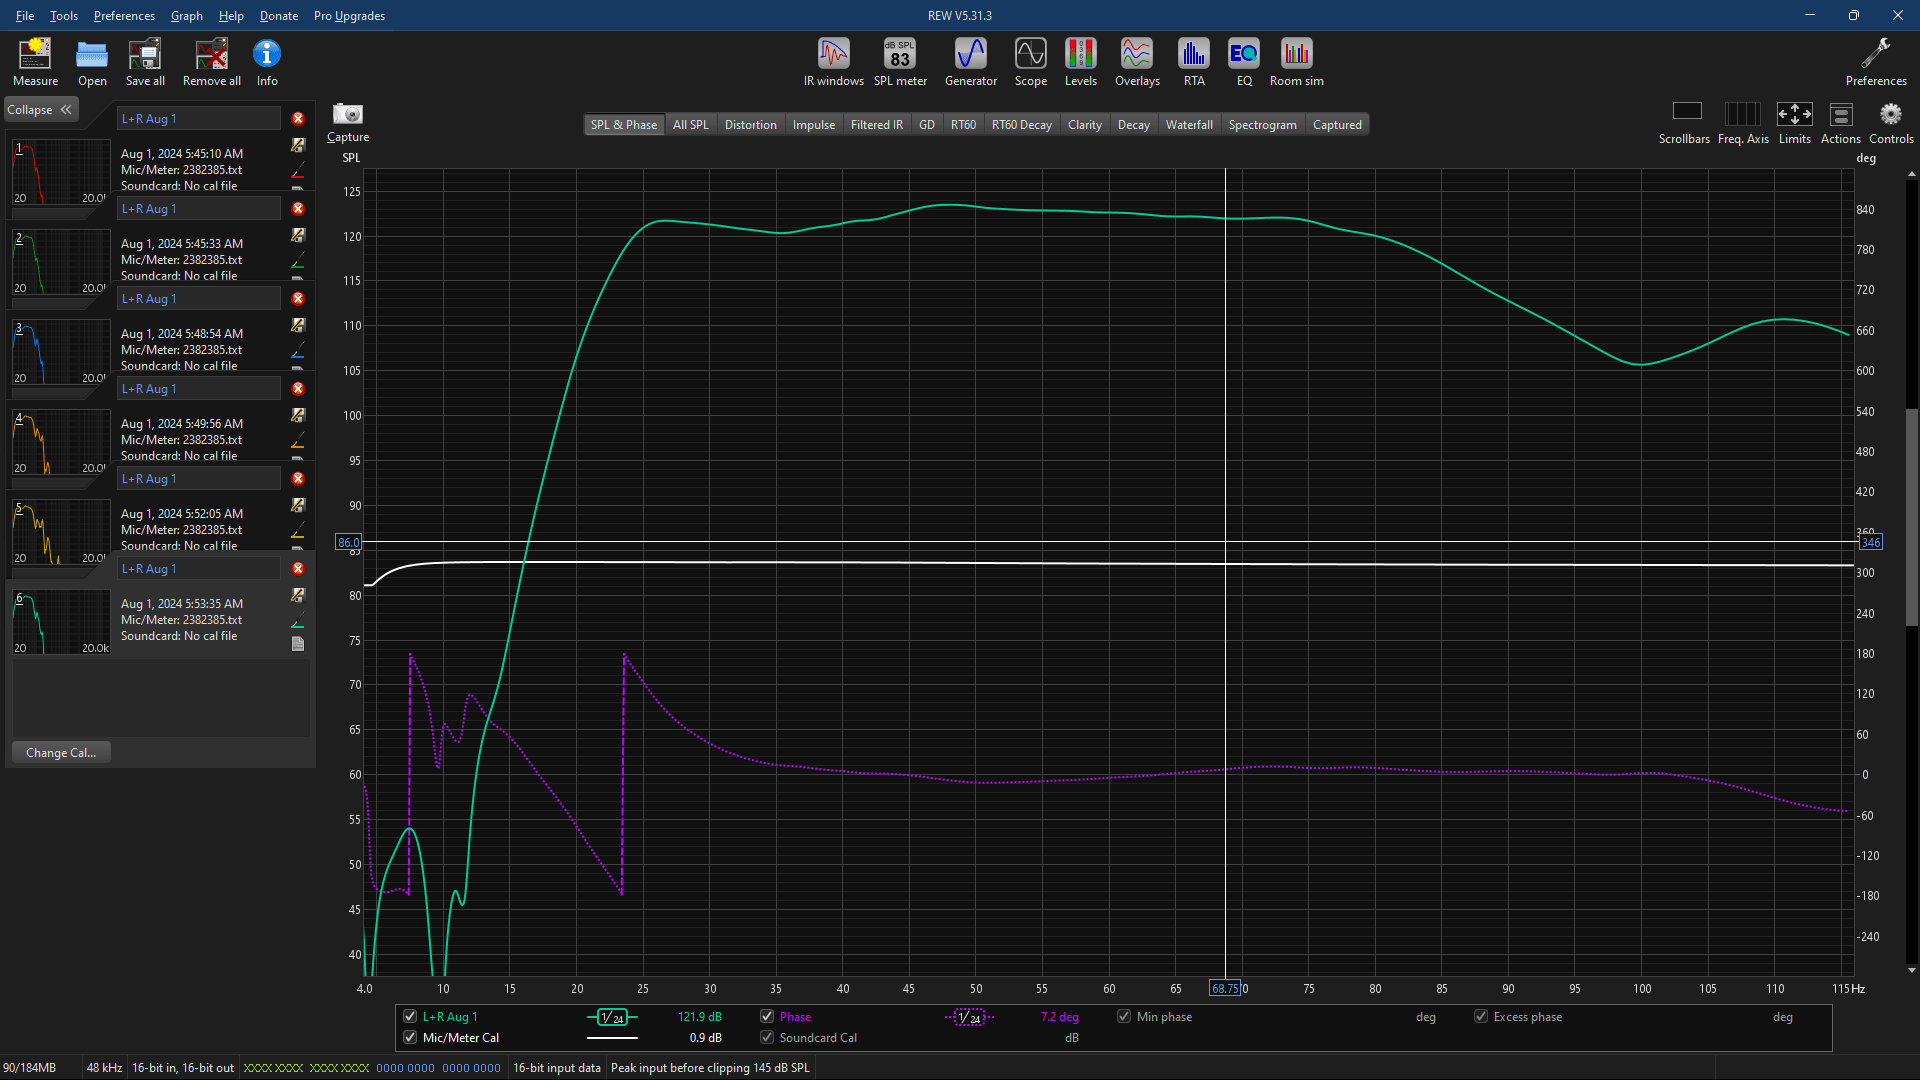Open the RTA analyzer
This screenshot has width=1920, height=1080.
[x=1194, y=62]
